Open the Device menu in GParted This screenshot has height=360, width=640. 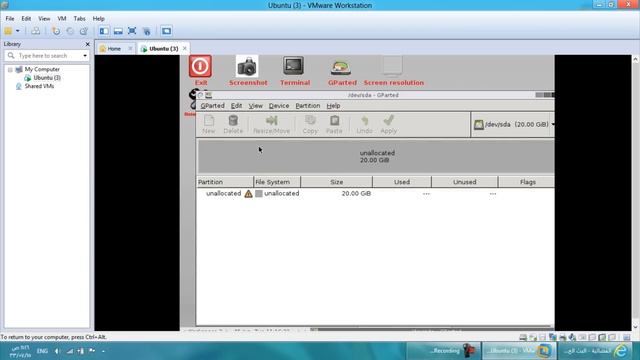point(279,106)
